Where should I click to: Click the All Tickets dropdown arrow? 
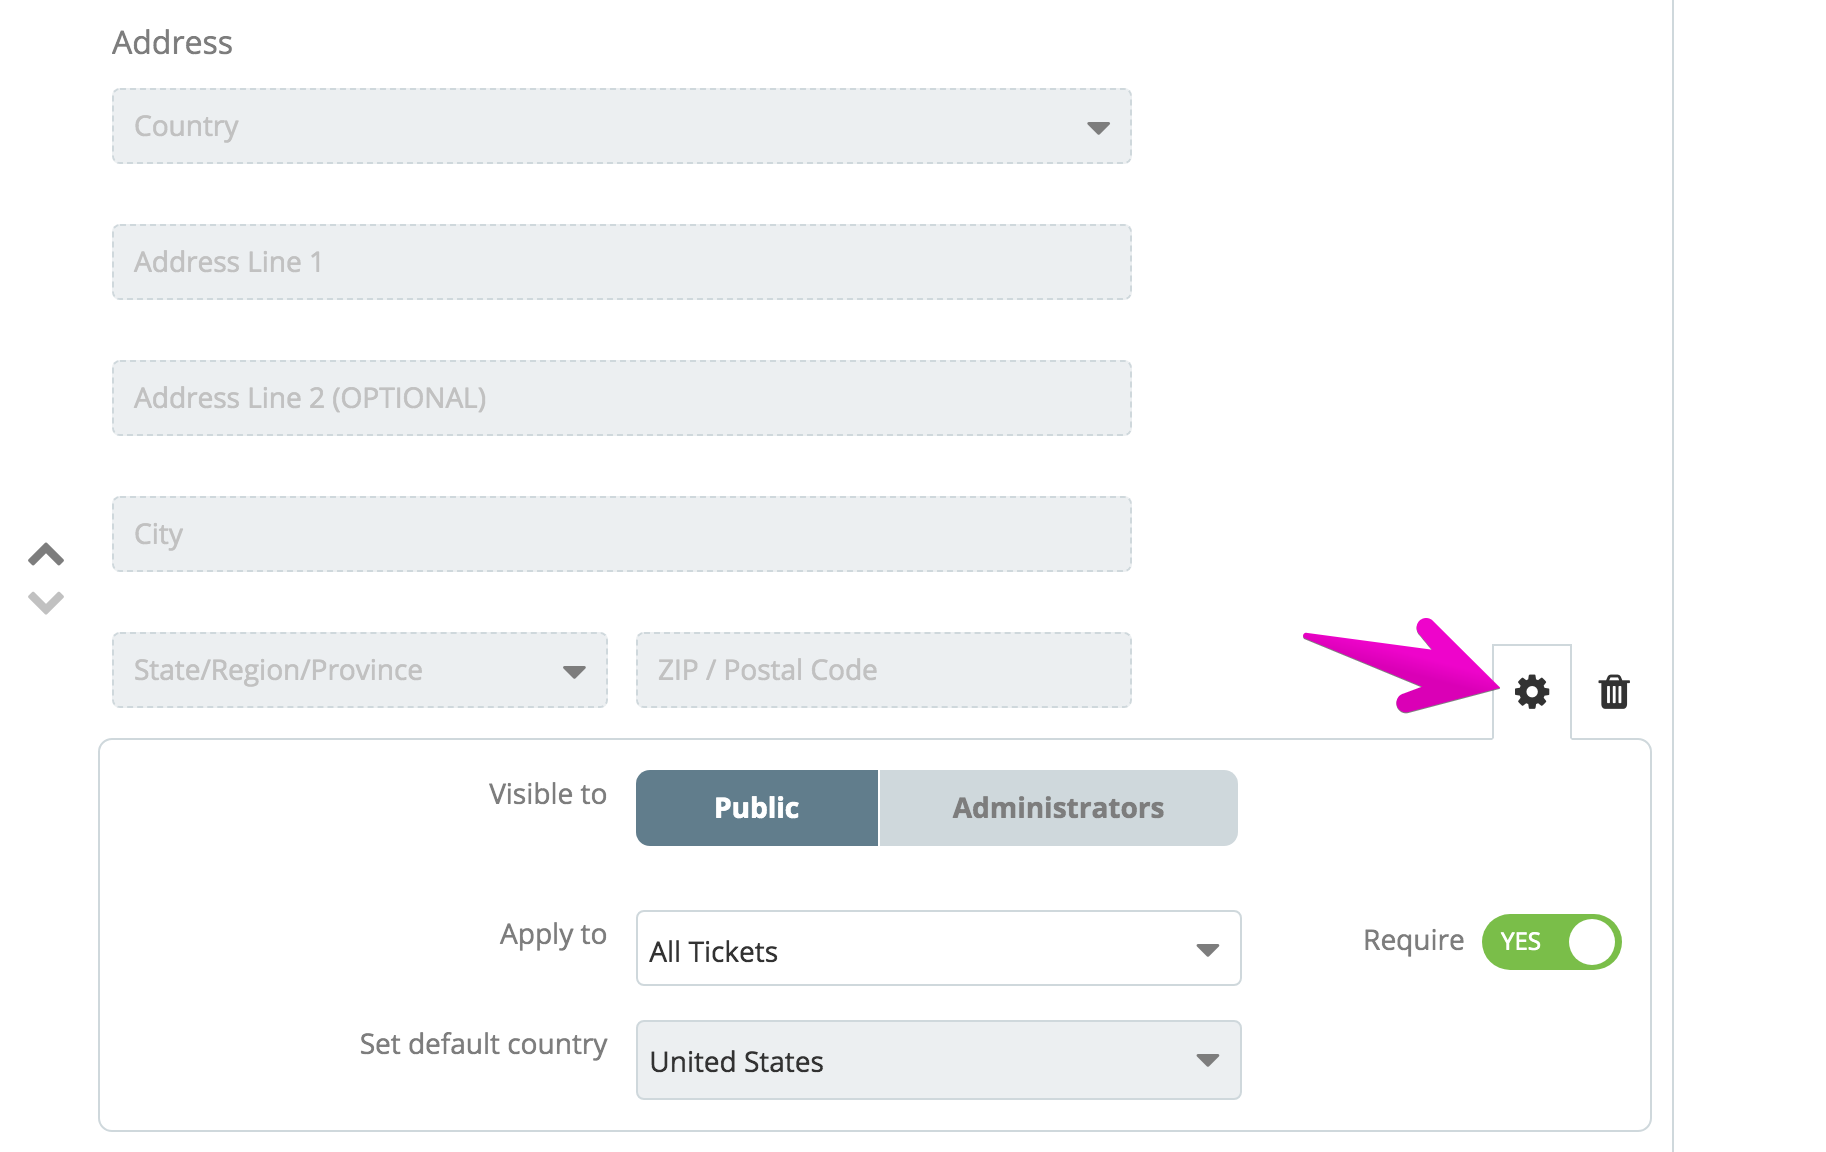[x=1208, y=950]
